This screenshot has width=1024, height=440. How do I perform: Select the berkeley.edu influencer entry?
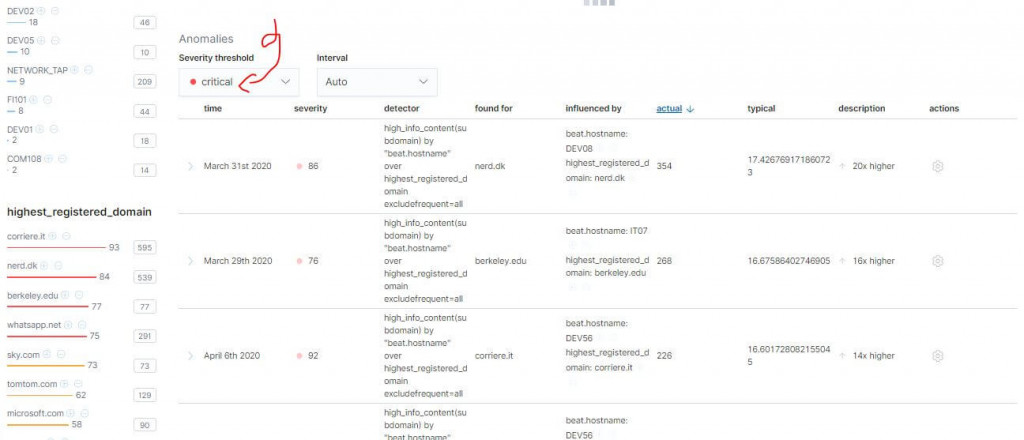click(33, 296)
